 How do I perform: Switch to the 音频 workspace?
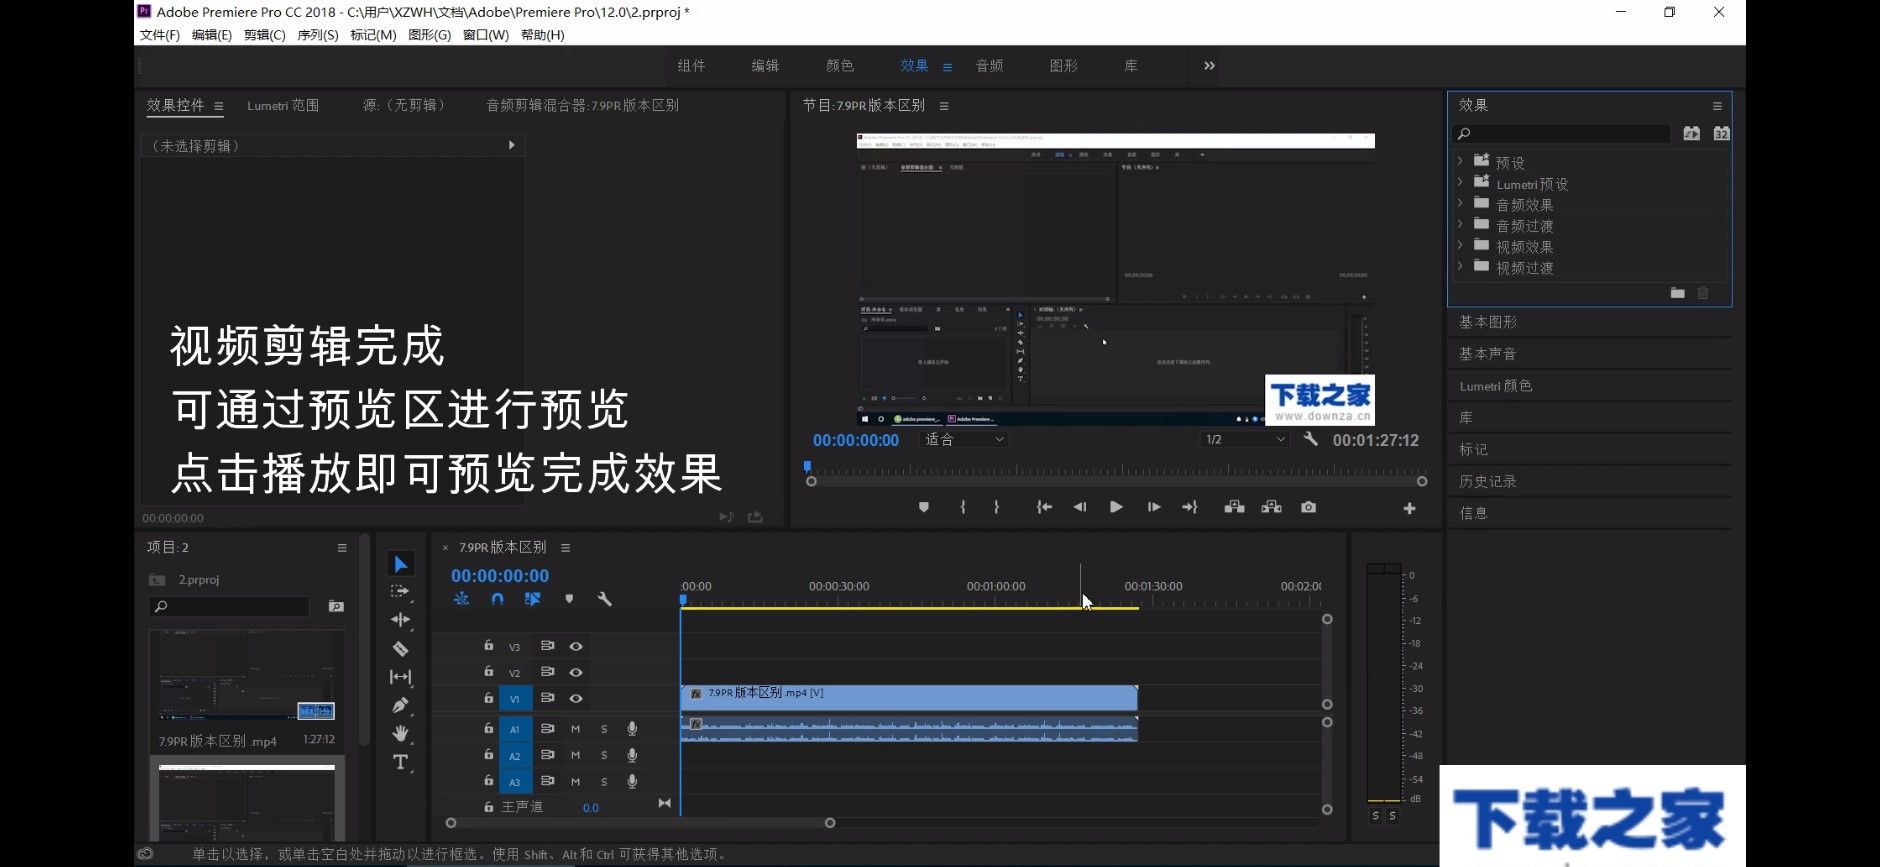click(x=990, y=66)
